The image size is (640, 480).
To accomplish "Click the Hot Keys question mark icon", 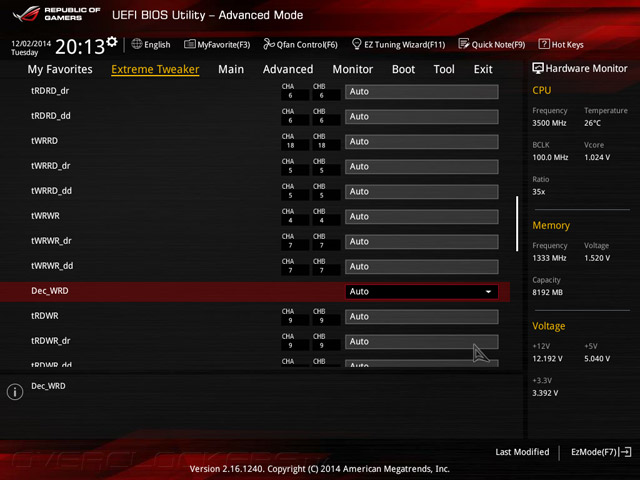I will tap(544, 44).
